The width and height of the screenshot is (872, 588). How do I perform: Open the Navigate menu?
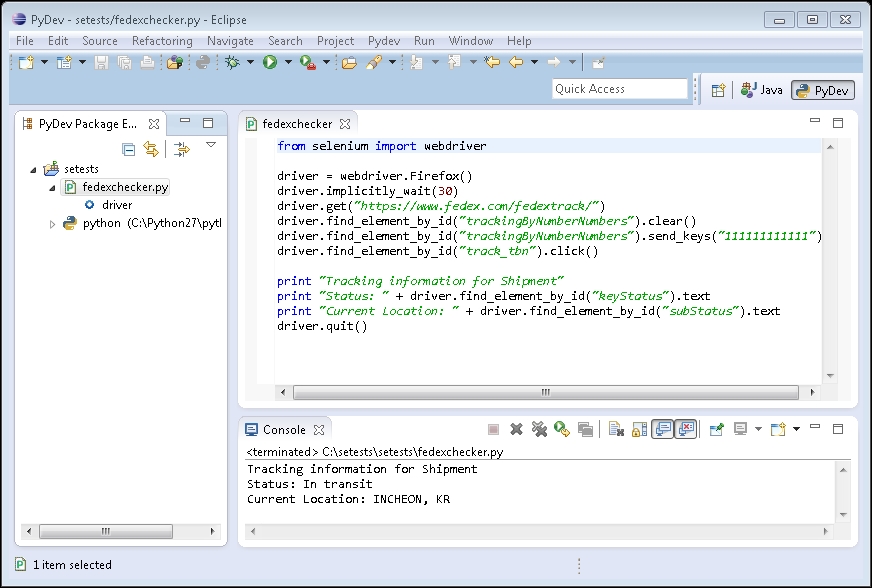pyautogui.click(x=230, y=41)
